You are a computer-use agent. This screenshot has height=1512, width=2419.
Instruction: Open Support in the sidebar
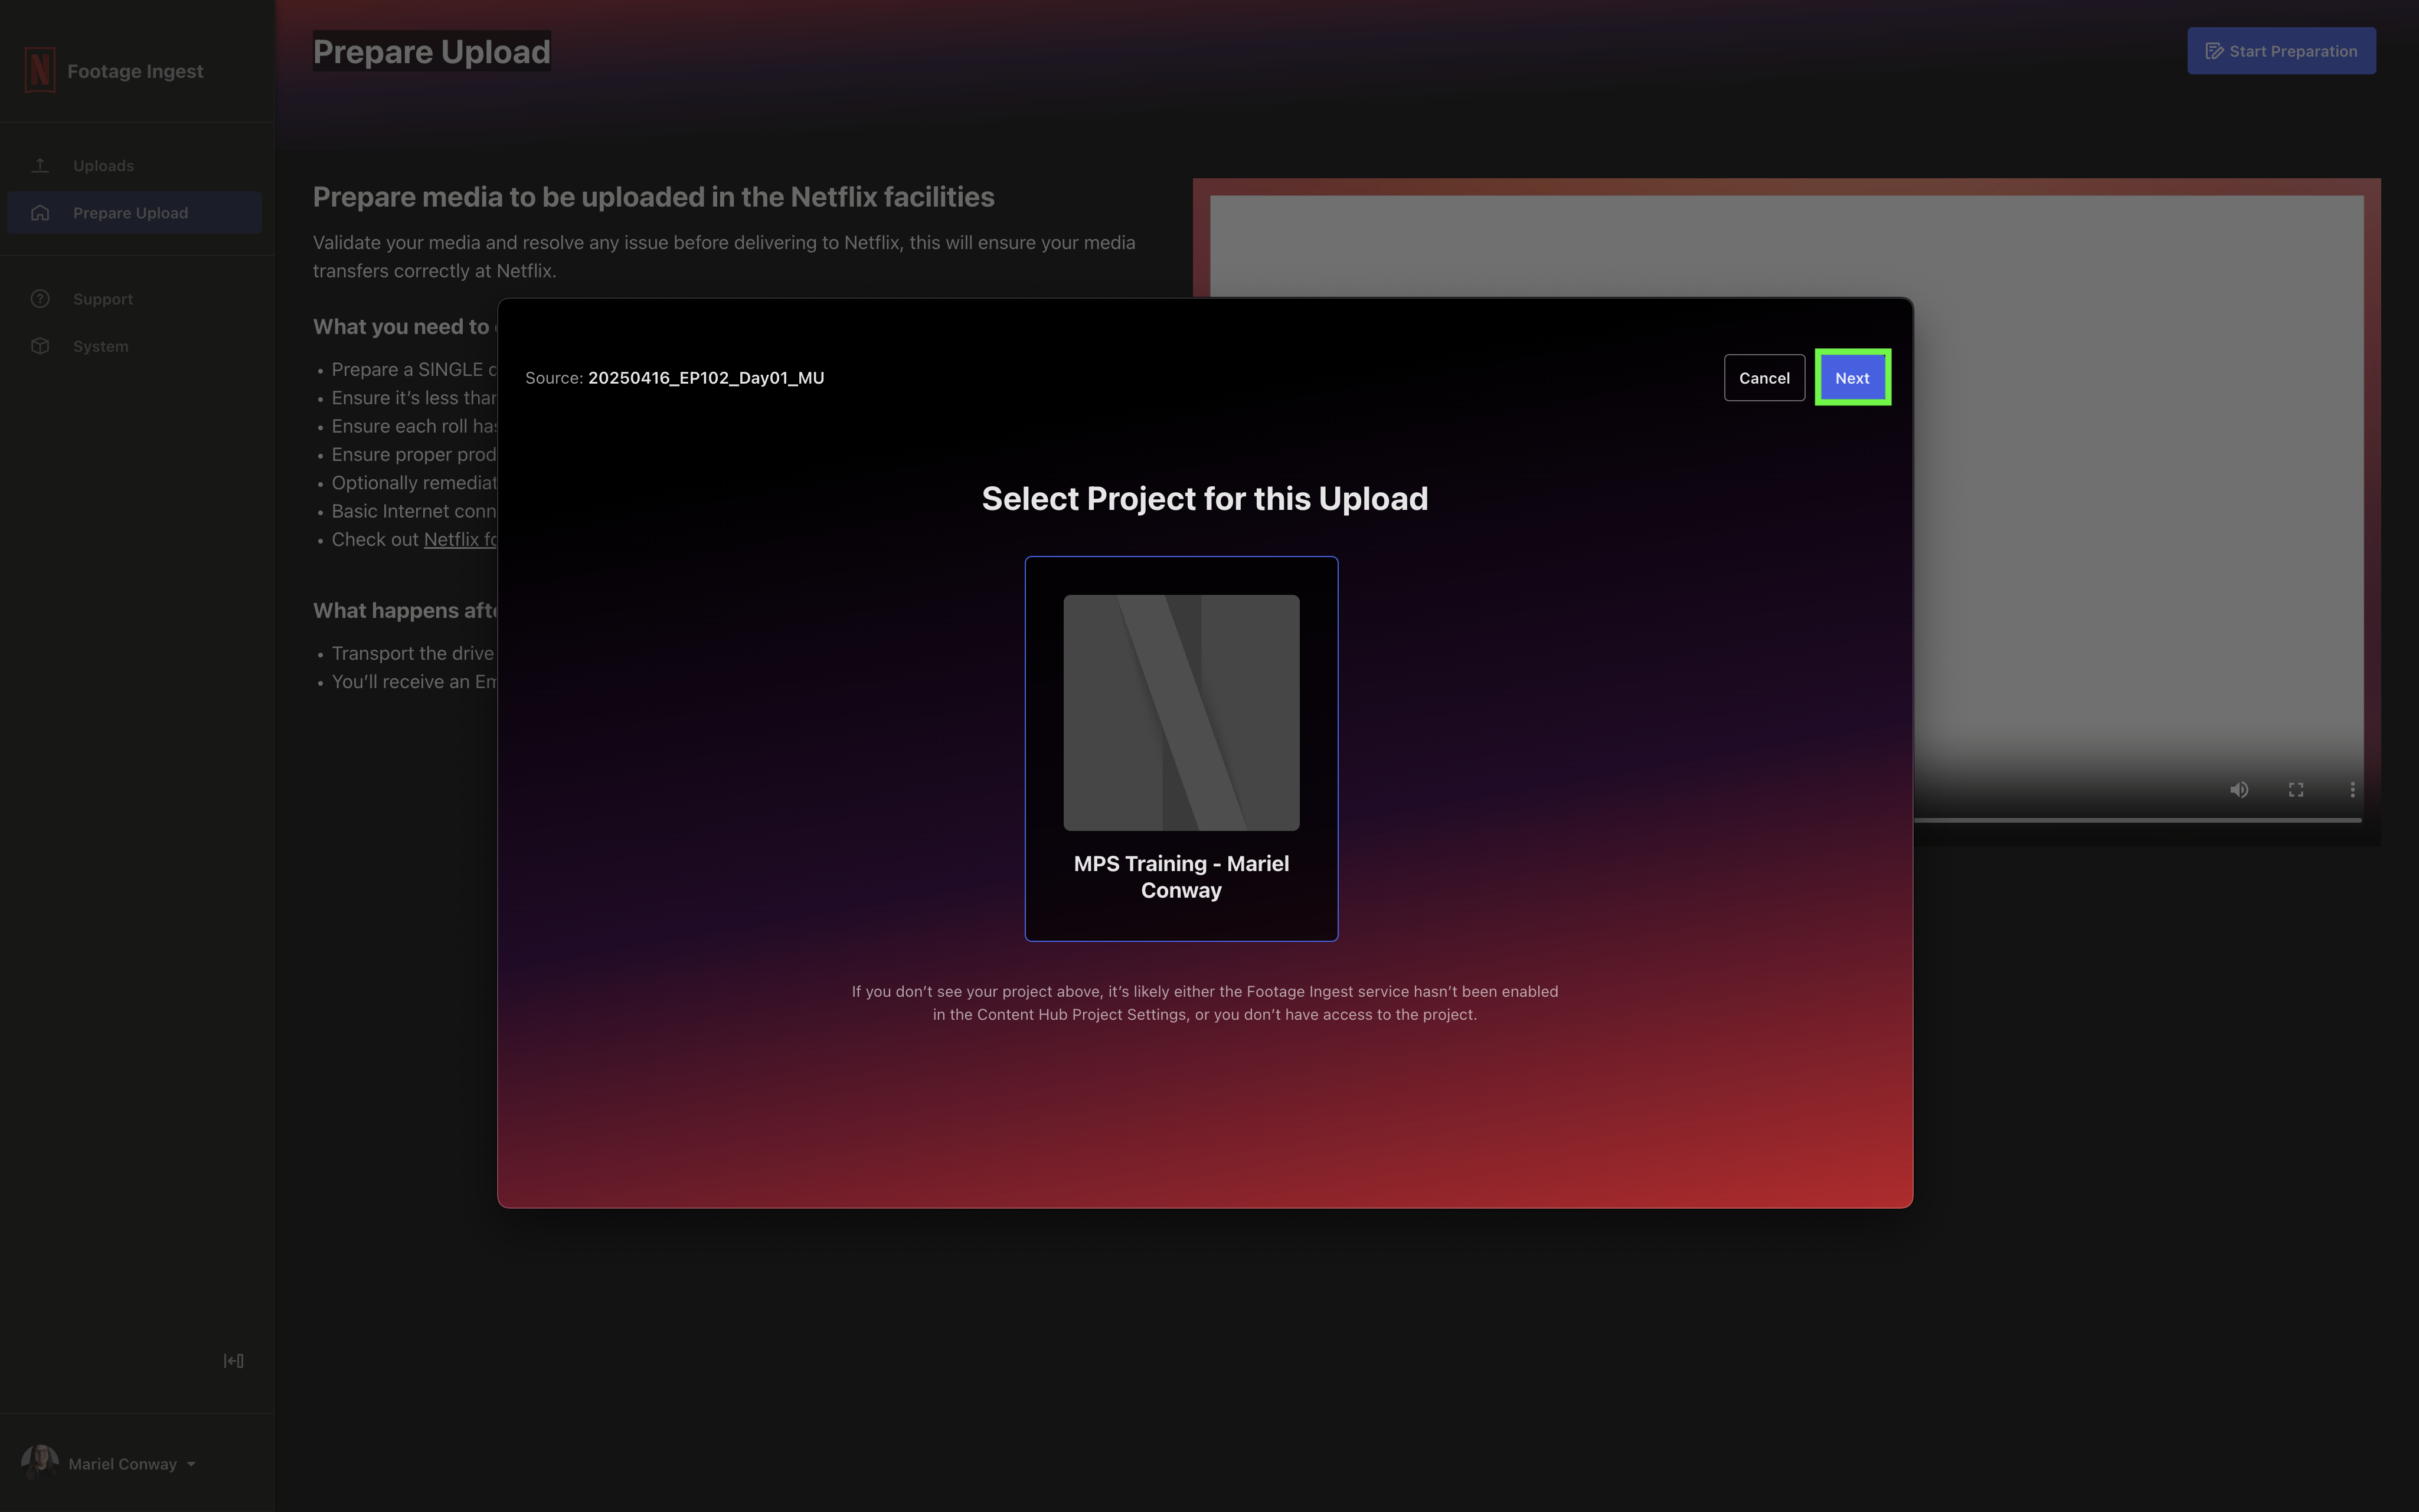tap(134, 299)
